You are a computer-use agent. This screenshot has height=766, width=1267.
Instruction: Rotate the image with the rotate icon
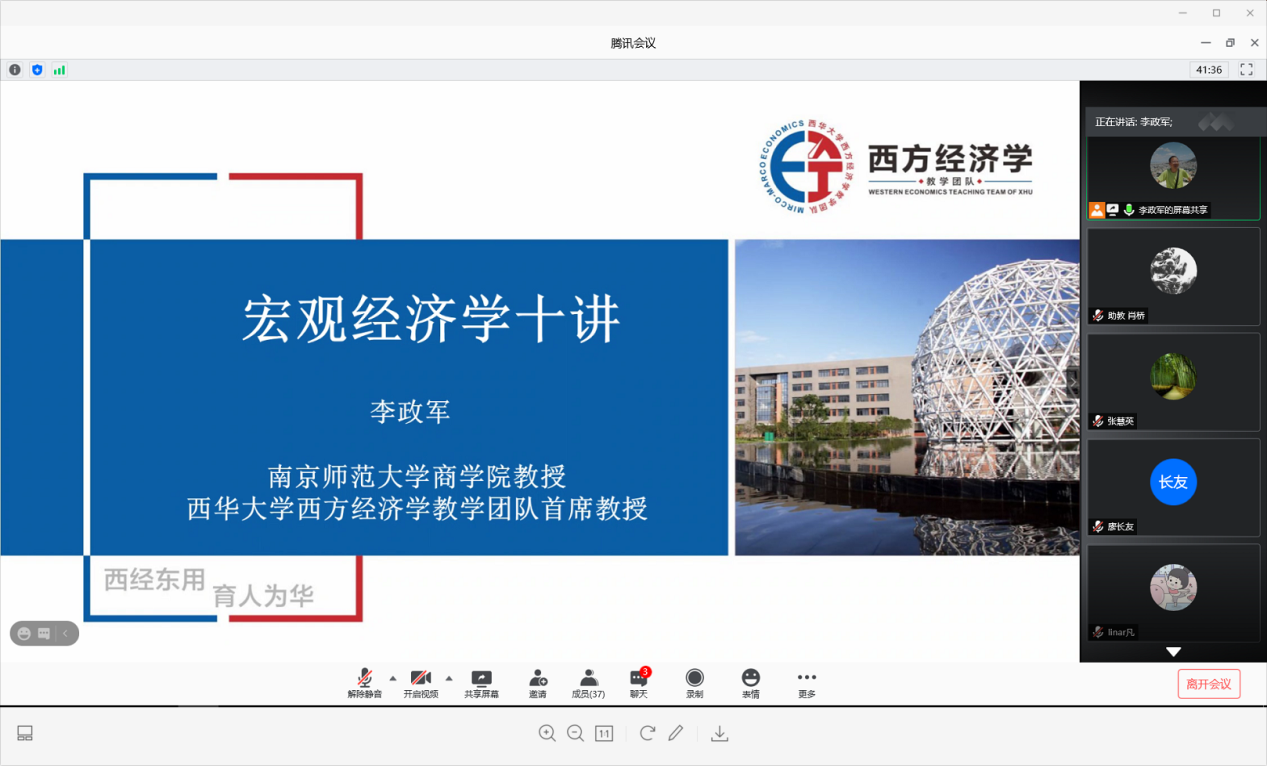coord(647,733)
